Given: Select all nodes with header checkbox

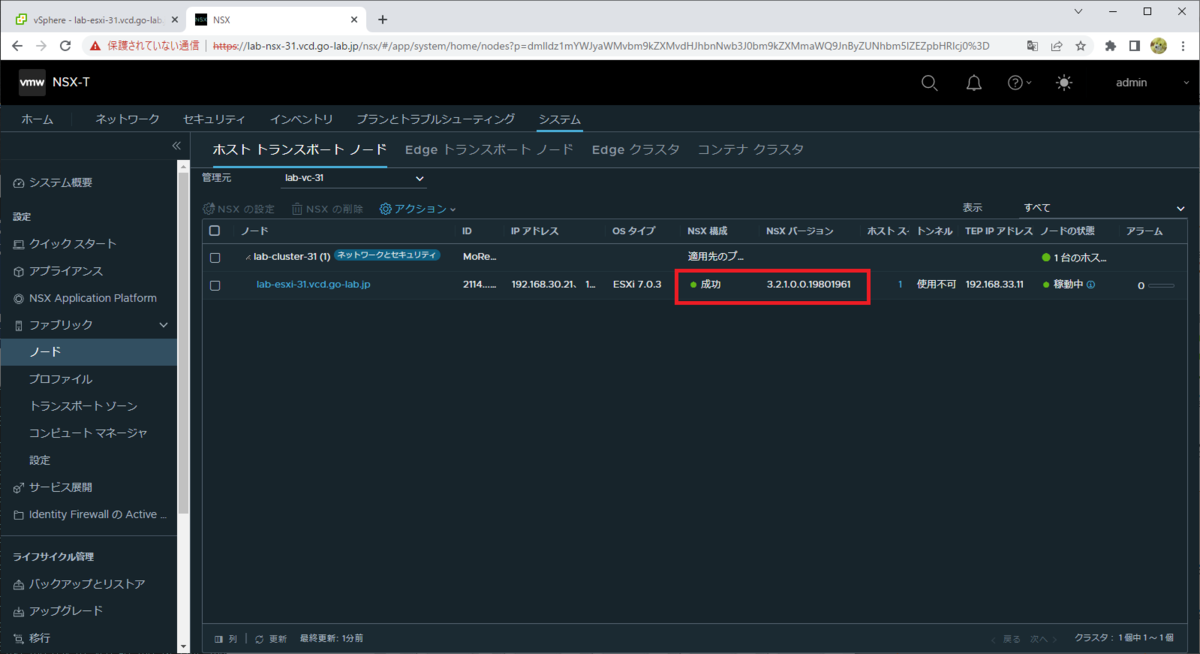Looking at the screenshot, I should 214,231.
